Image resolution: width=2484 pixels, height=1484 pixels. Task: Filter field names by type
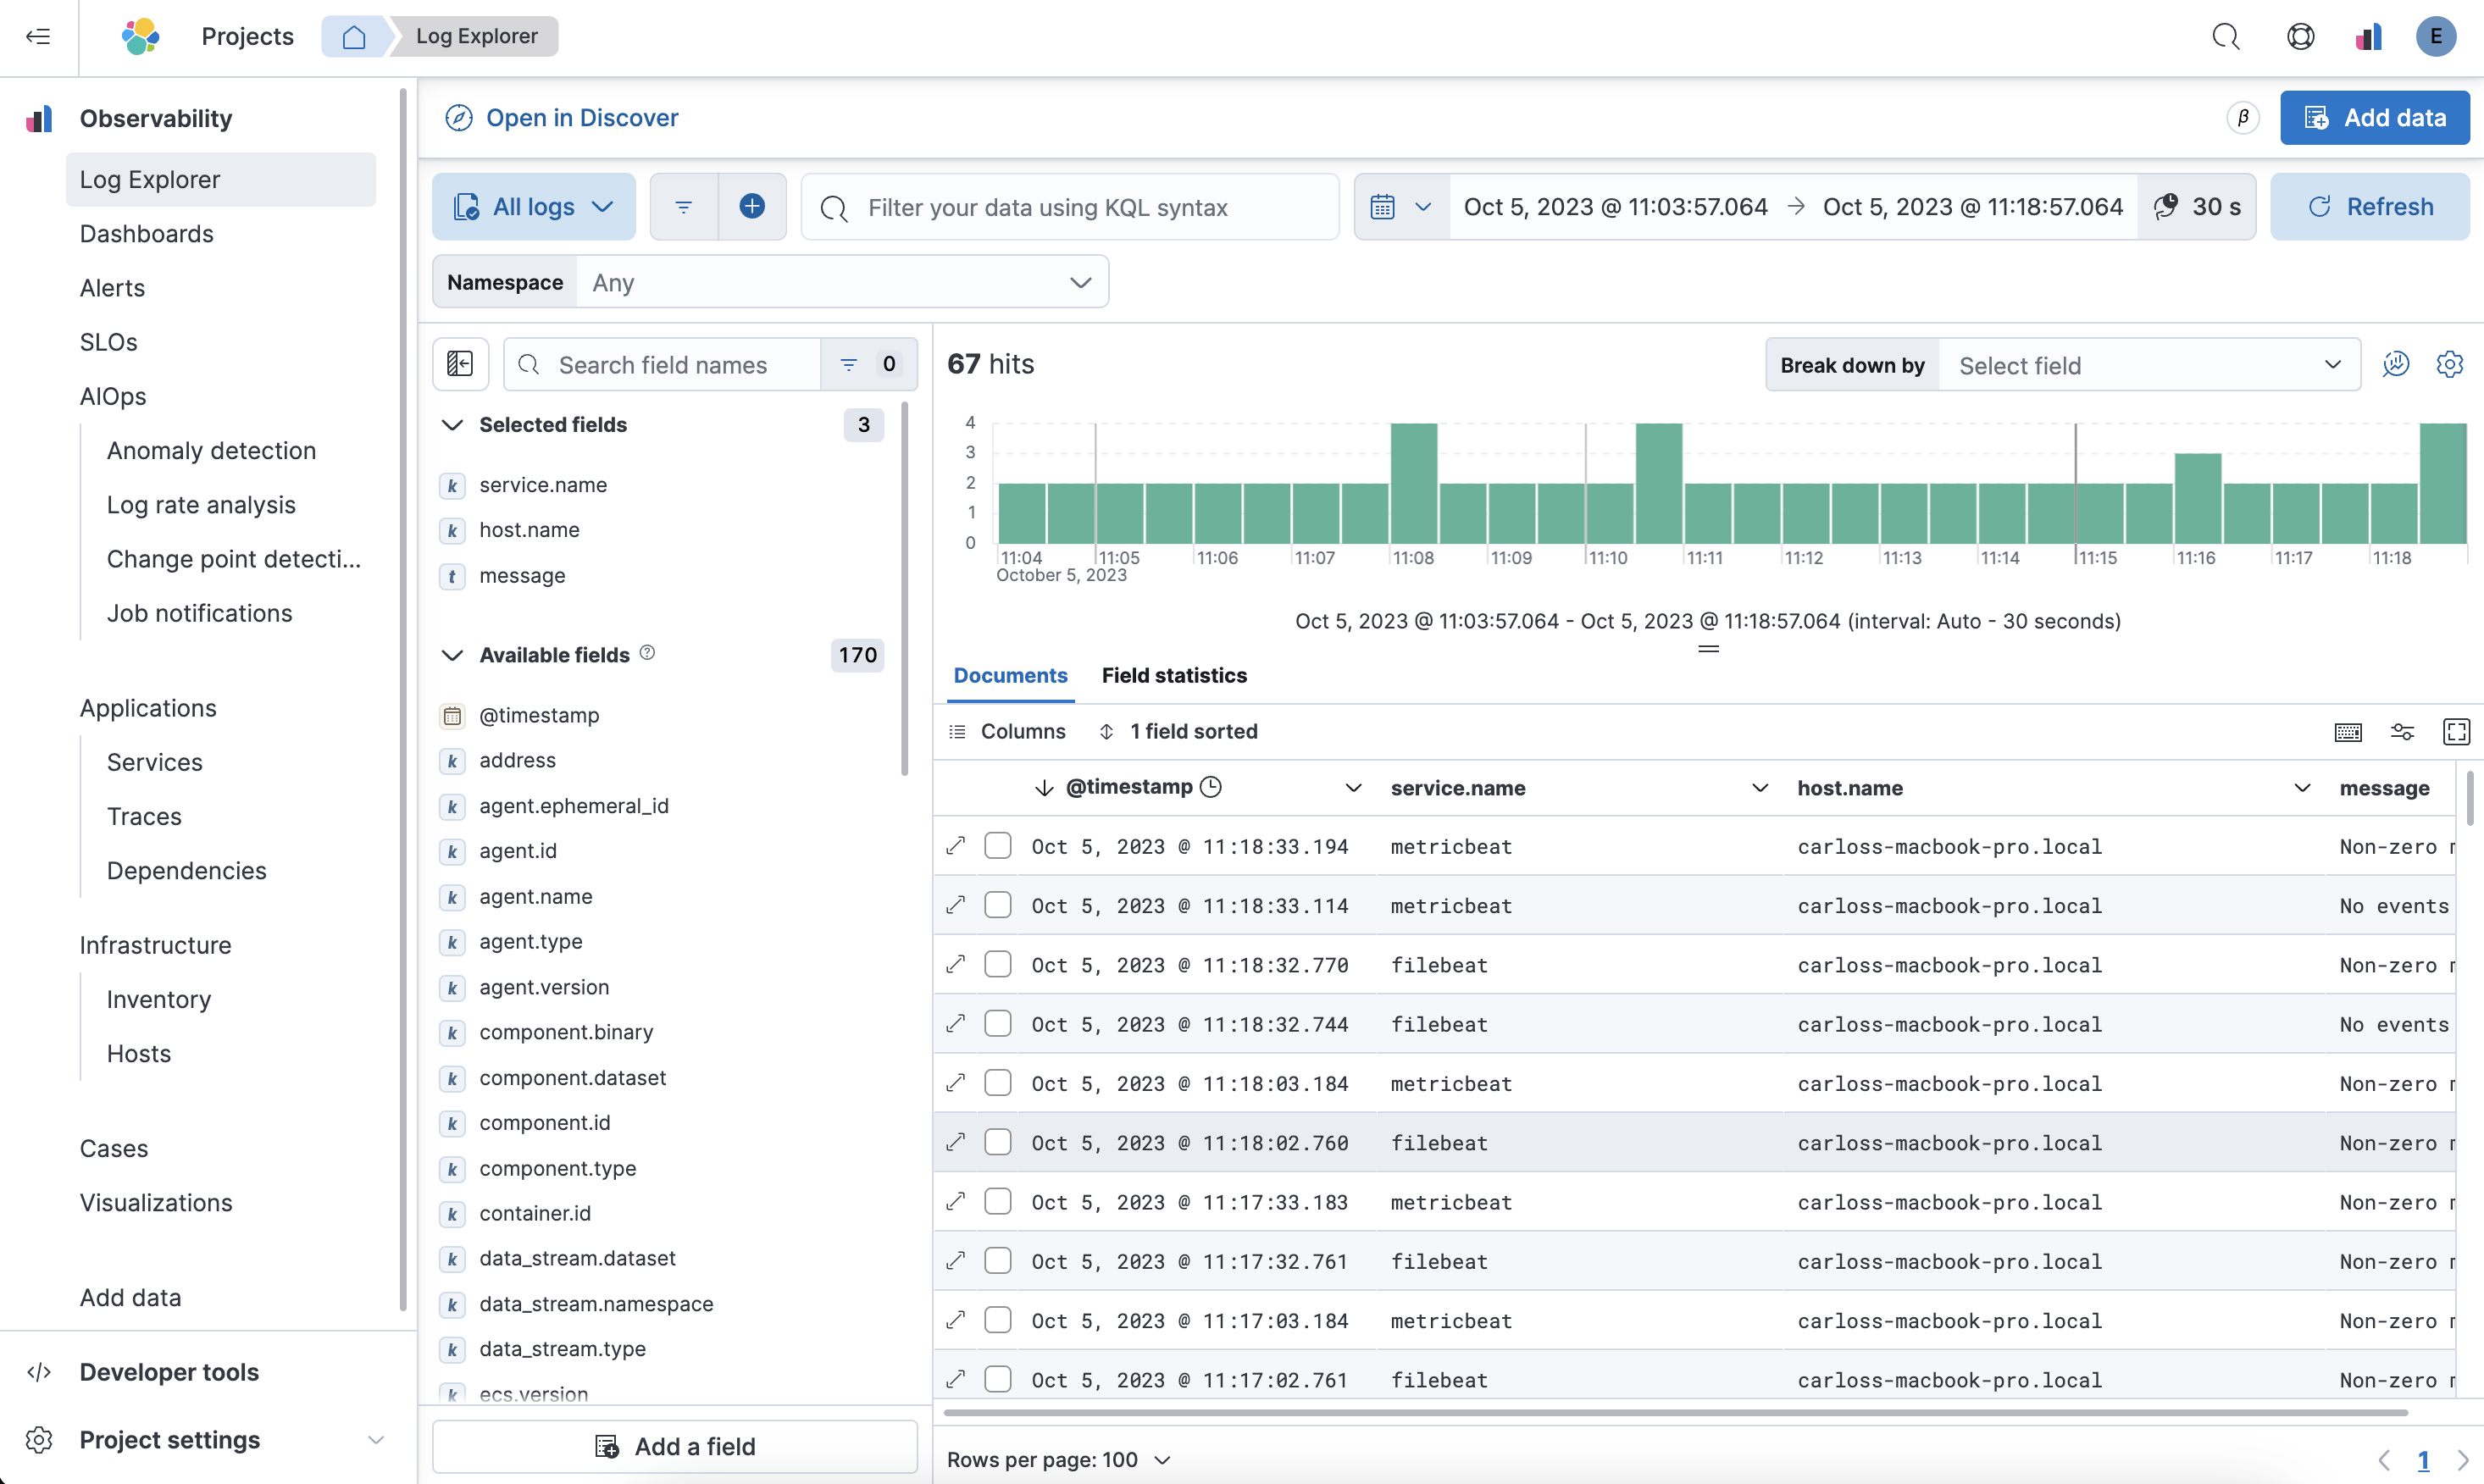868,364
